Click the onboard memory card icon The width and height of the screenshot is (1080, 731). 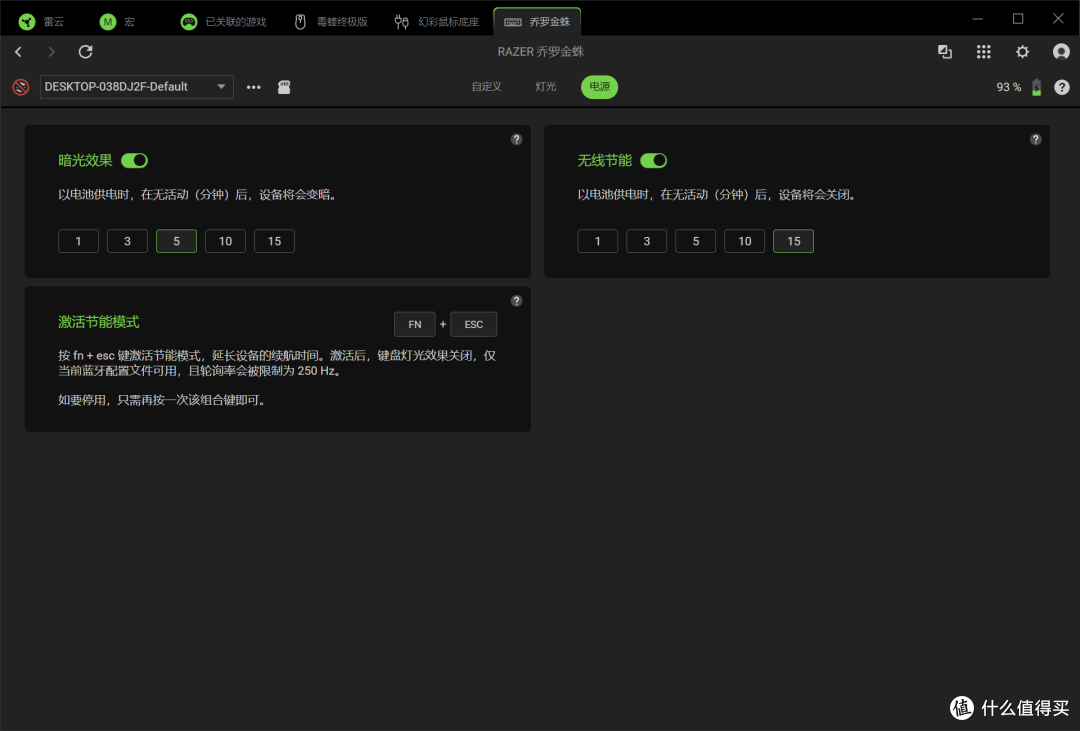(284, 87)
